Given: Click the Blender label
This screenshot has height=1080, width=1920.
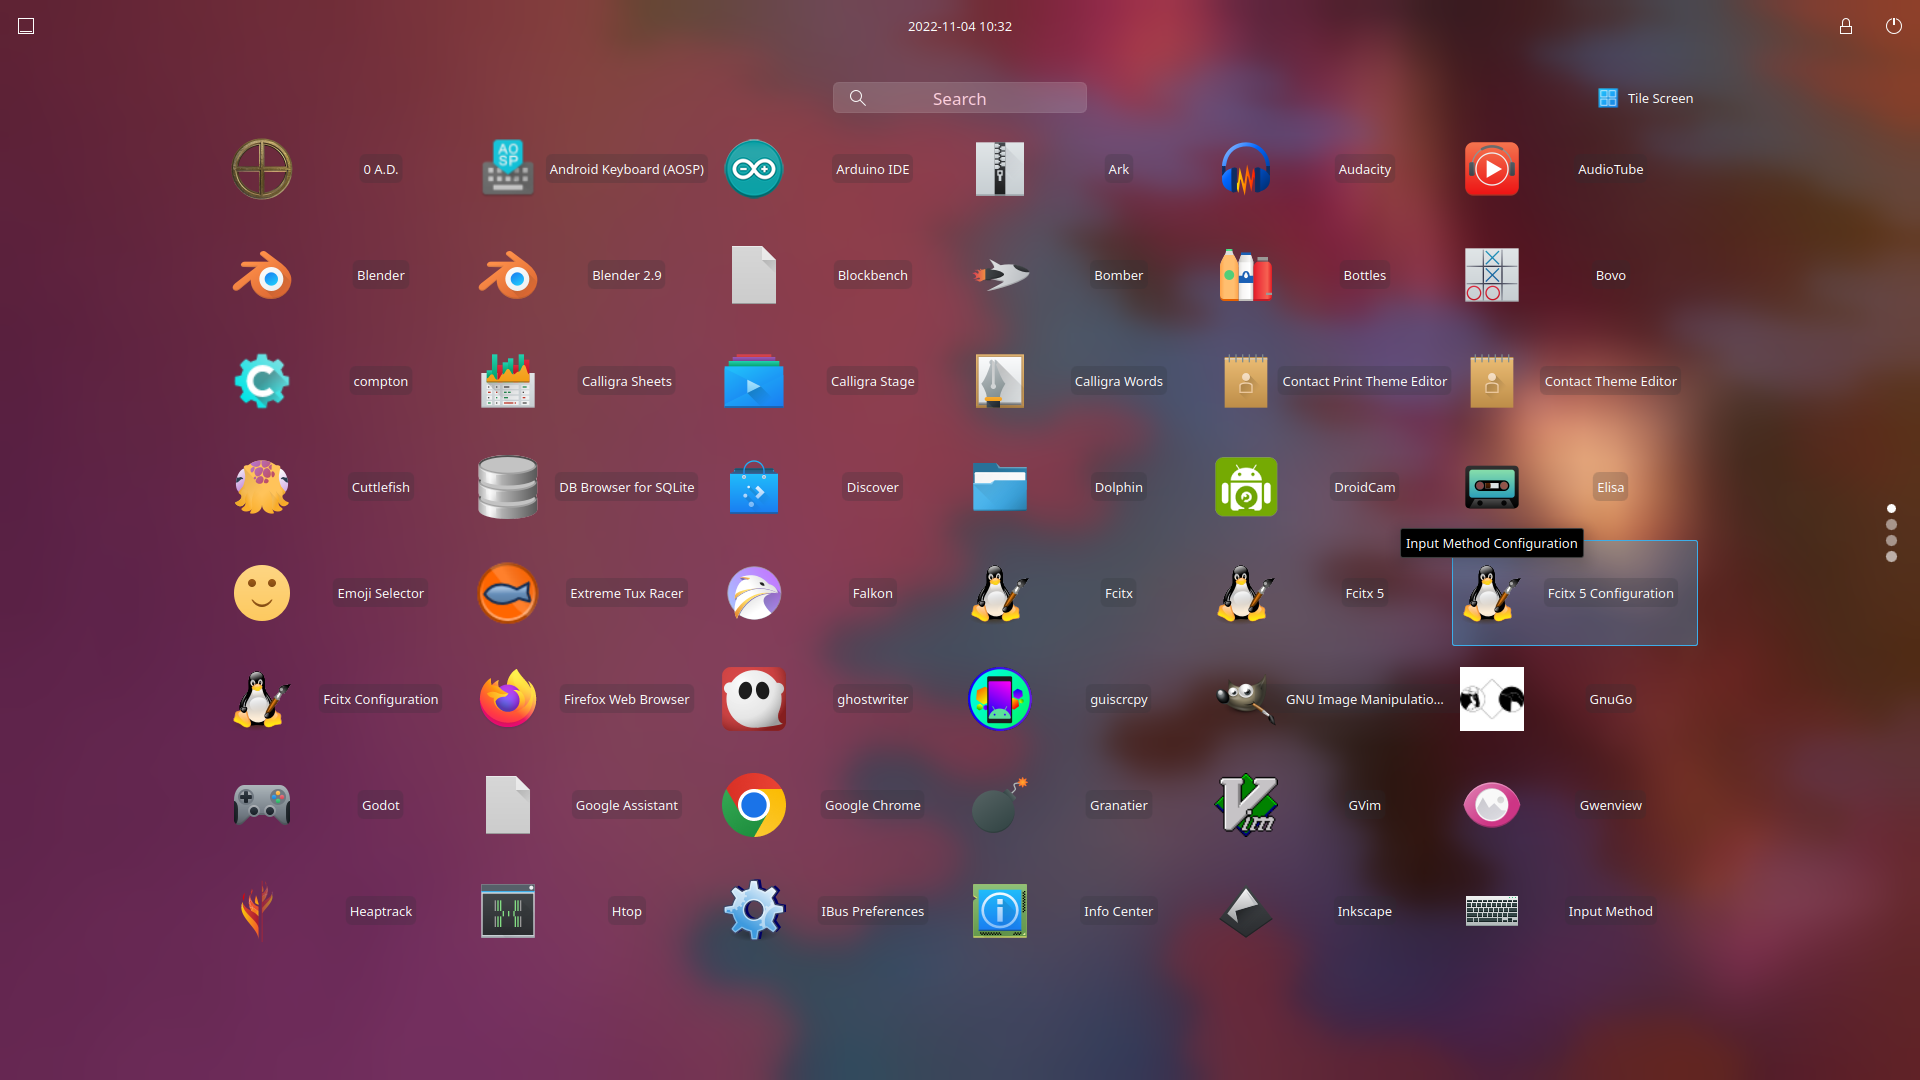Looking at the screenshot, I should (381, 275).
